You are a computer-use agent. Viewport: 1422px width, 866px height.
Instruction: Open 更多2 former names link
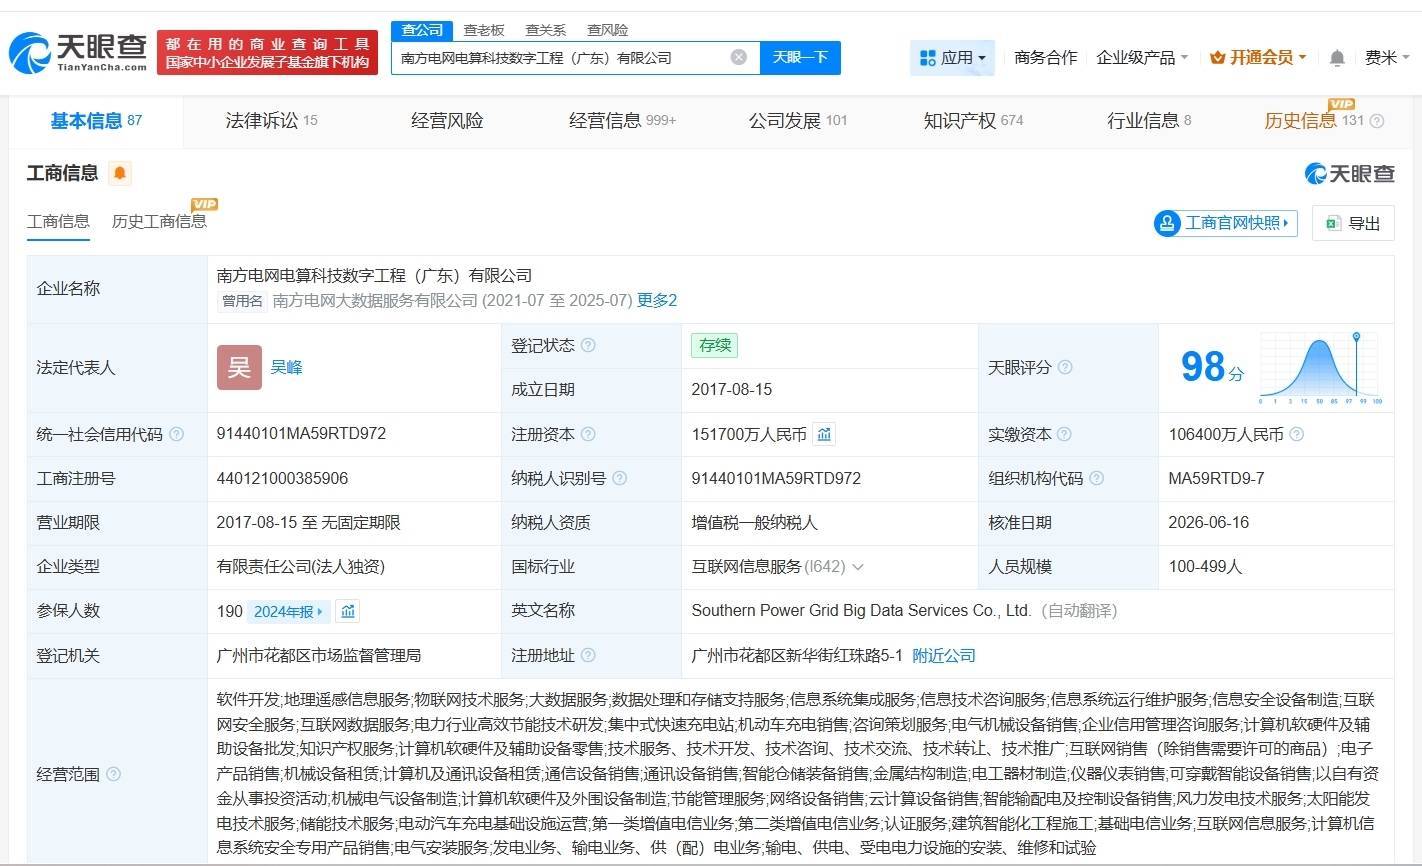[x=657, y=300]
